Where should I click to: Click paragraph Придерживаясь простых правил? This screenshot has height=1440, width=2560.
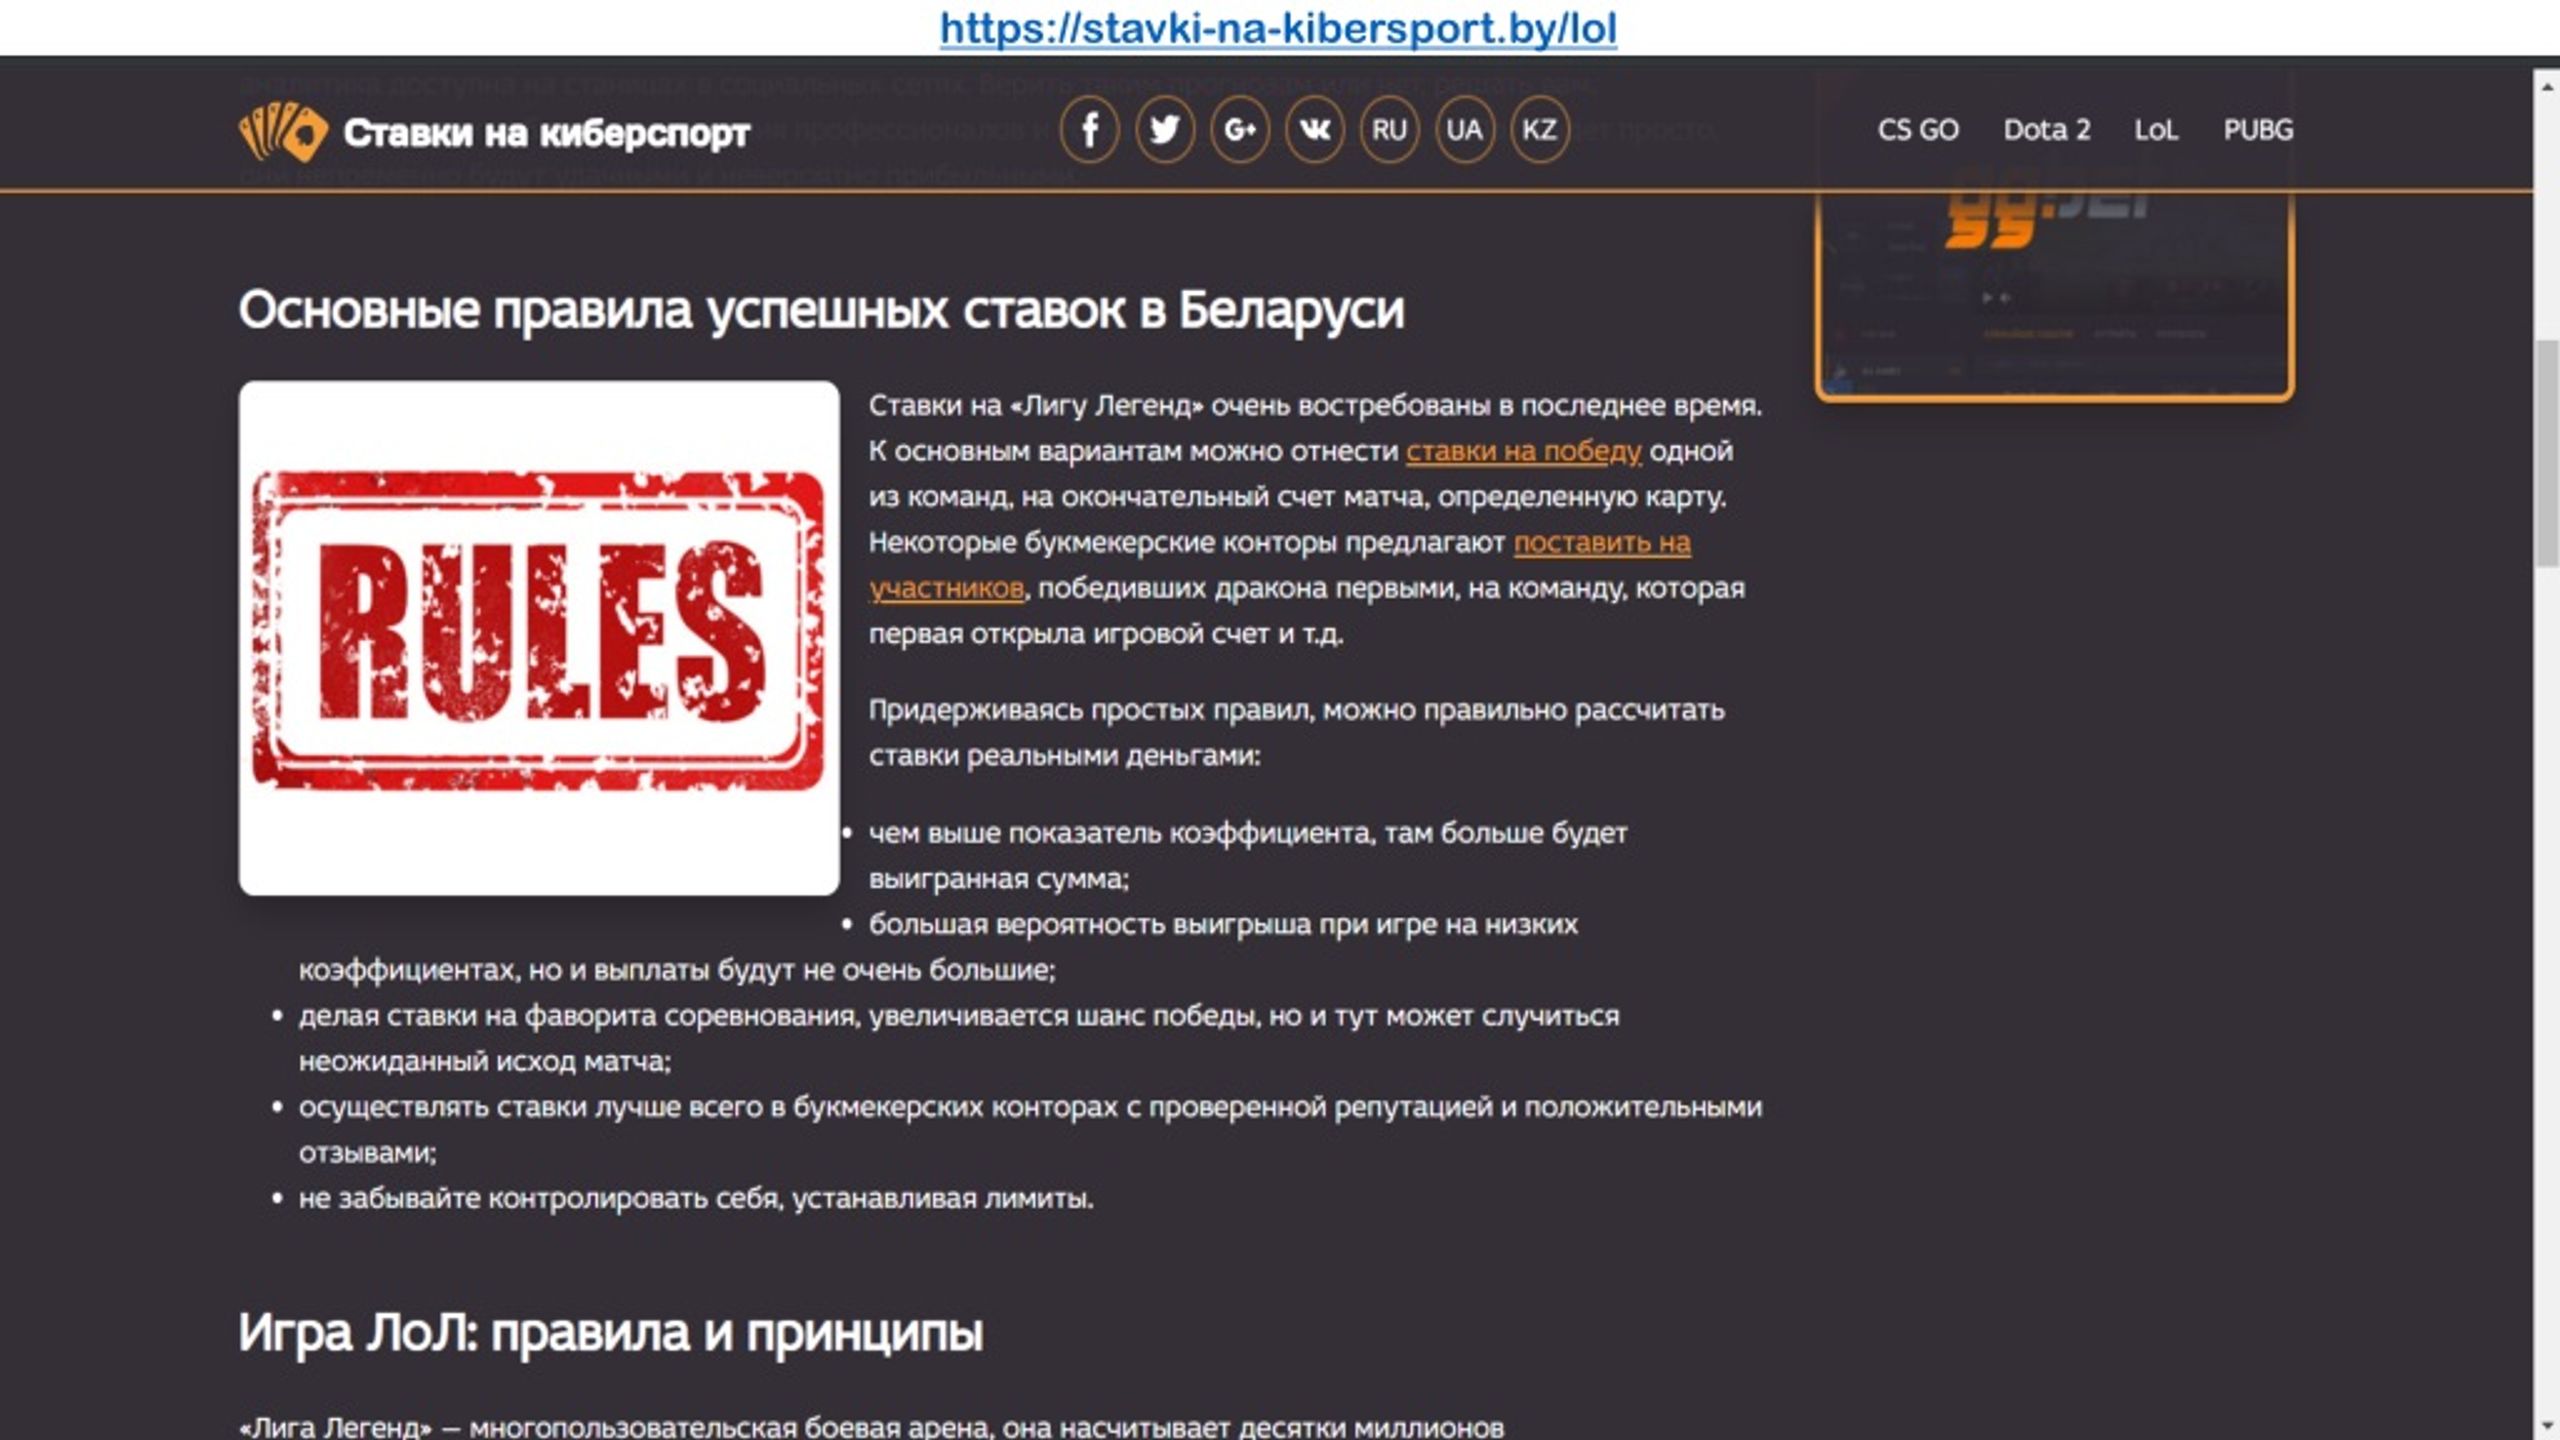pyautogui.click(x=1296, y=733)
